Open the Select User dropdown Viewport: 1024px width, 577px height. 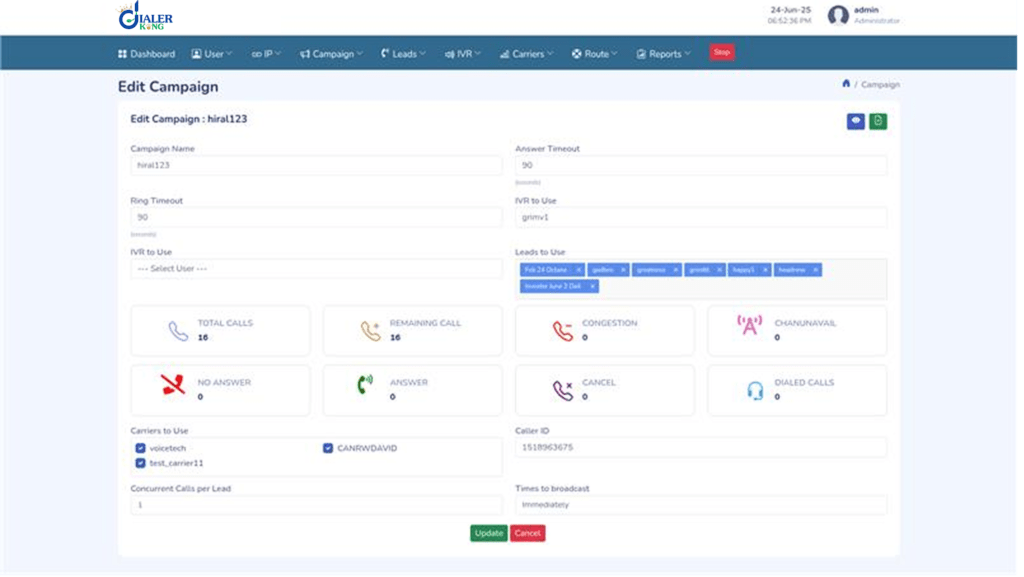318,270
